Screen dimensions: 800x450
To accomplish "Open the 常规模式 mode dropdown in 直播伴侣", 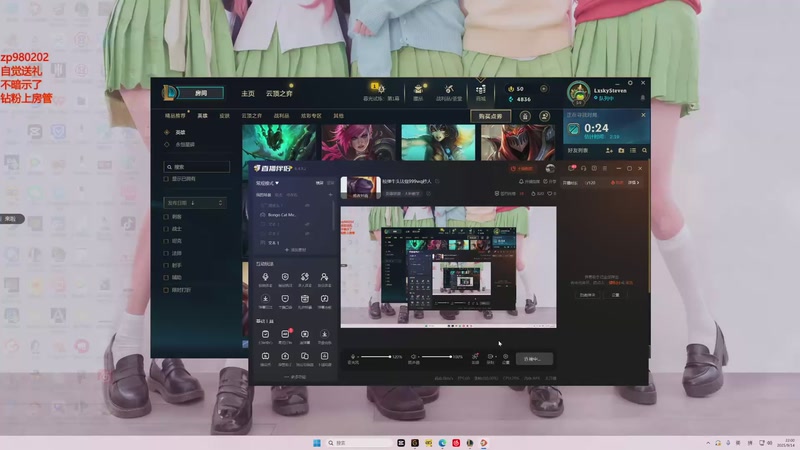I will click(x=267, y=183).
